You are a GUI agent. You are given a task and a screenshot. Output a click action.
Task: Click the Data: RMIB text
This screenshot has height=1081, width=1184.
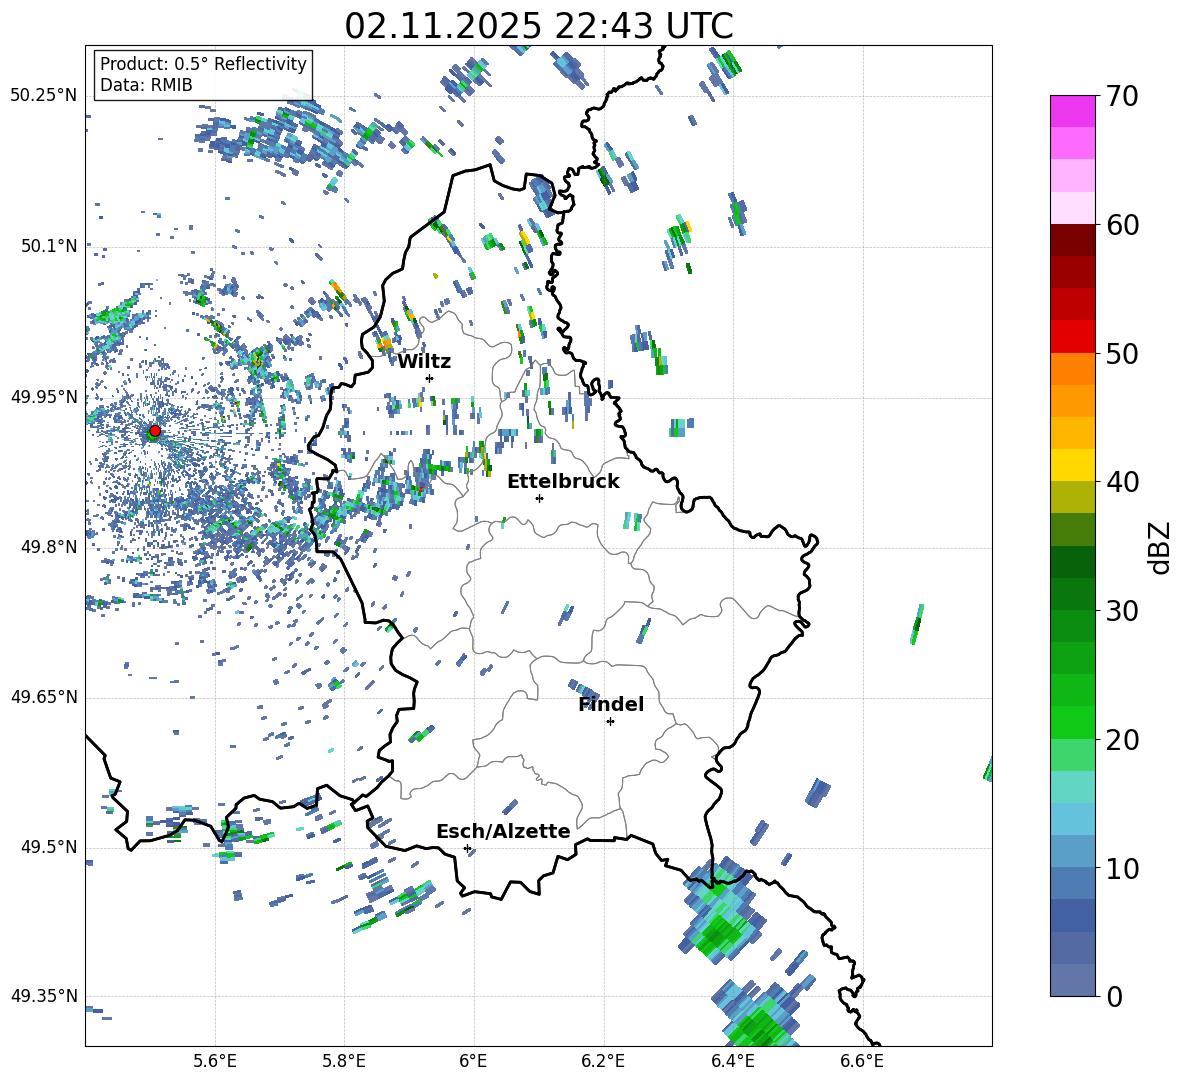[146, 85]
